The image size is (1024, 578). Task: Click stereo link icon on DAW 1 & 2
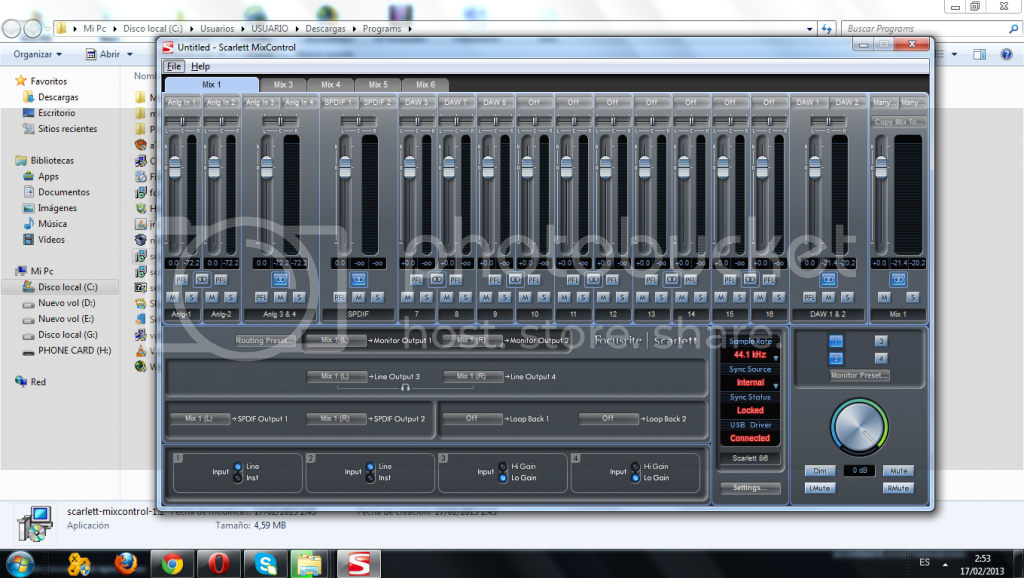point(827,279)
